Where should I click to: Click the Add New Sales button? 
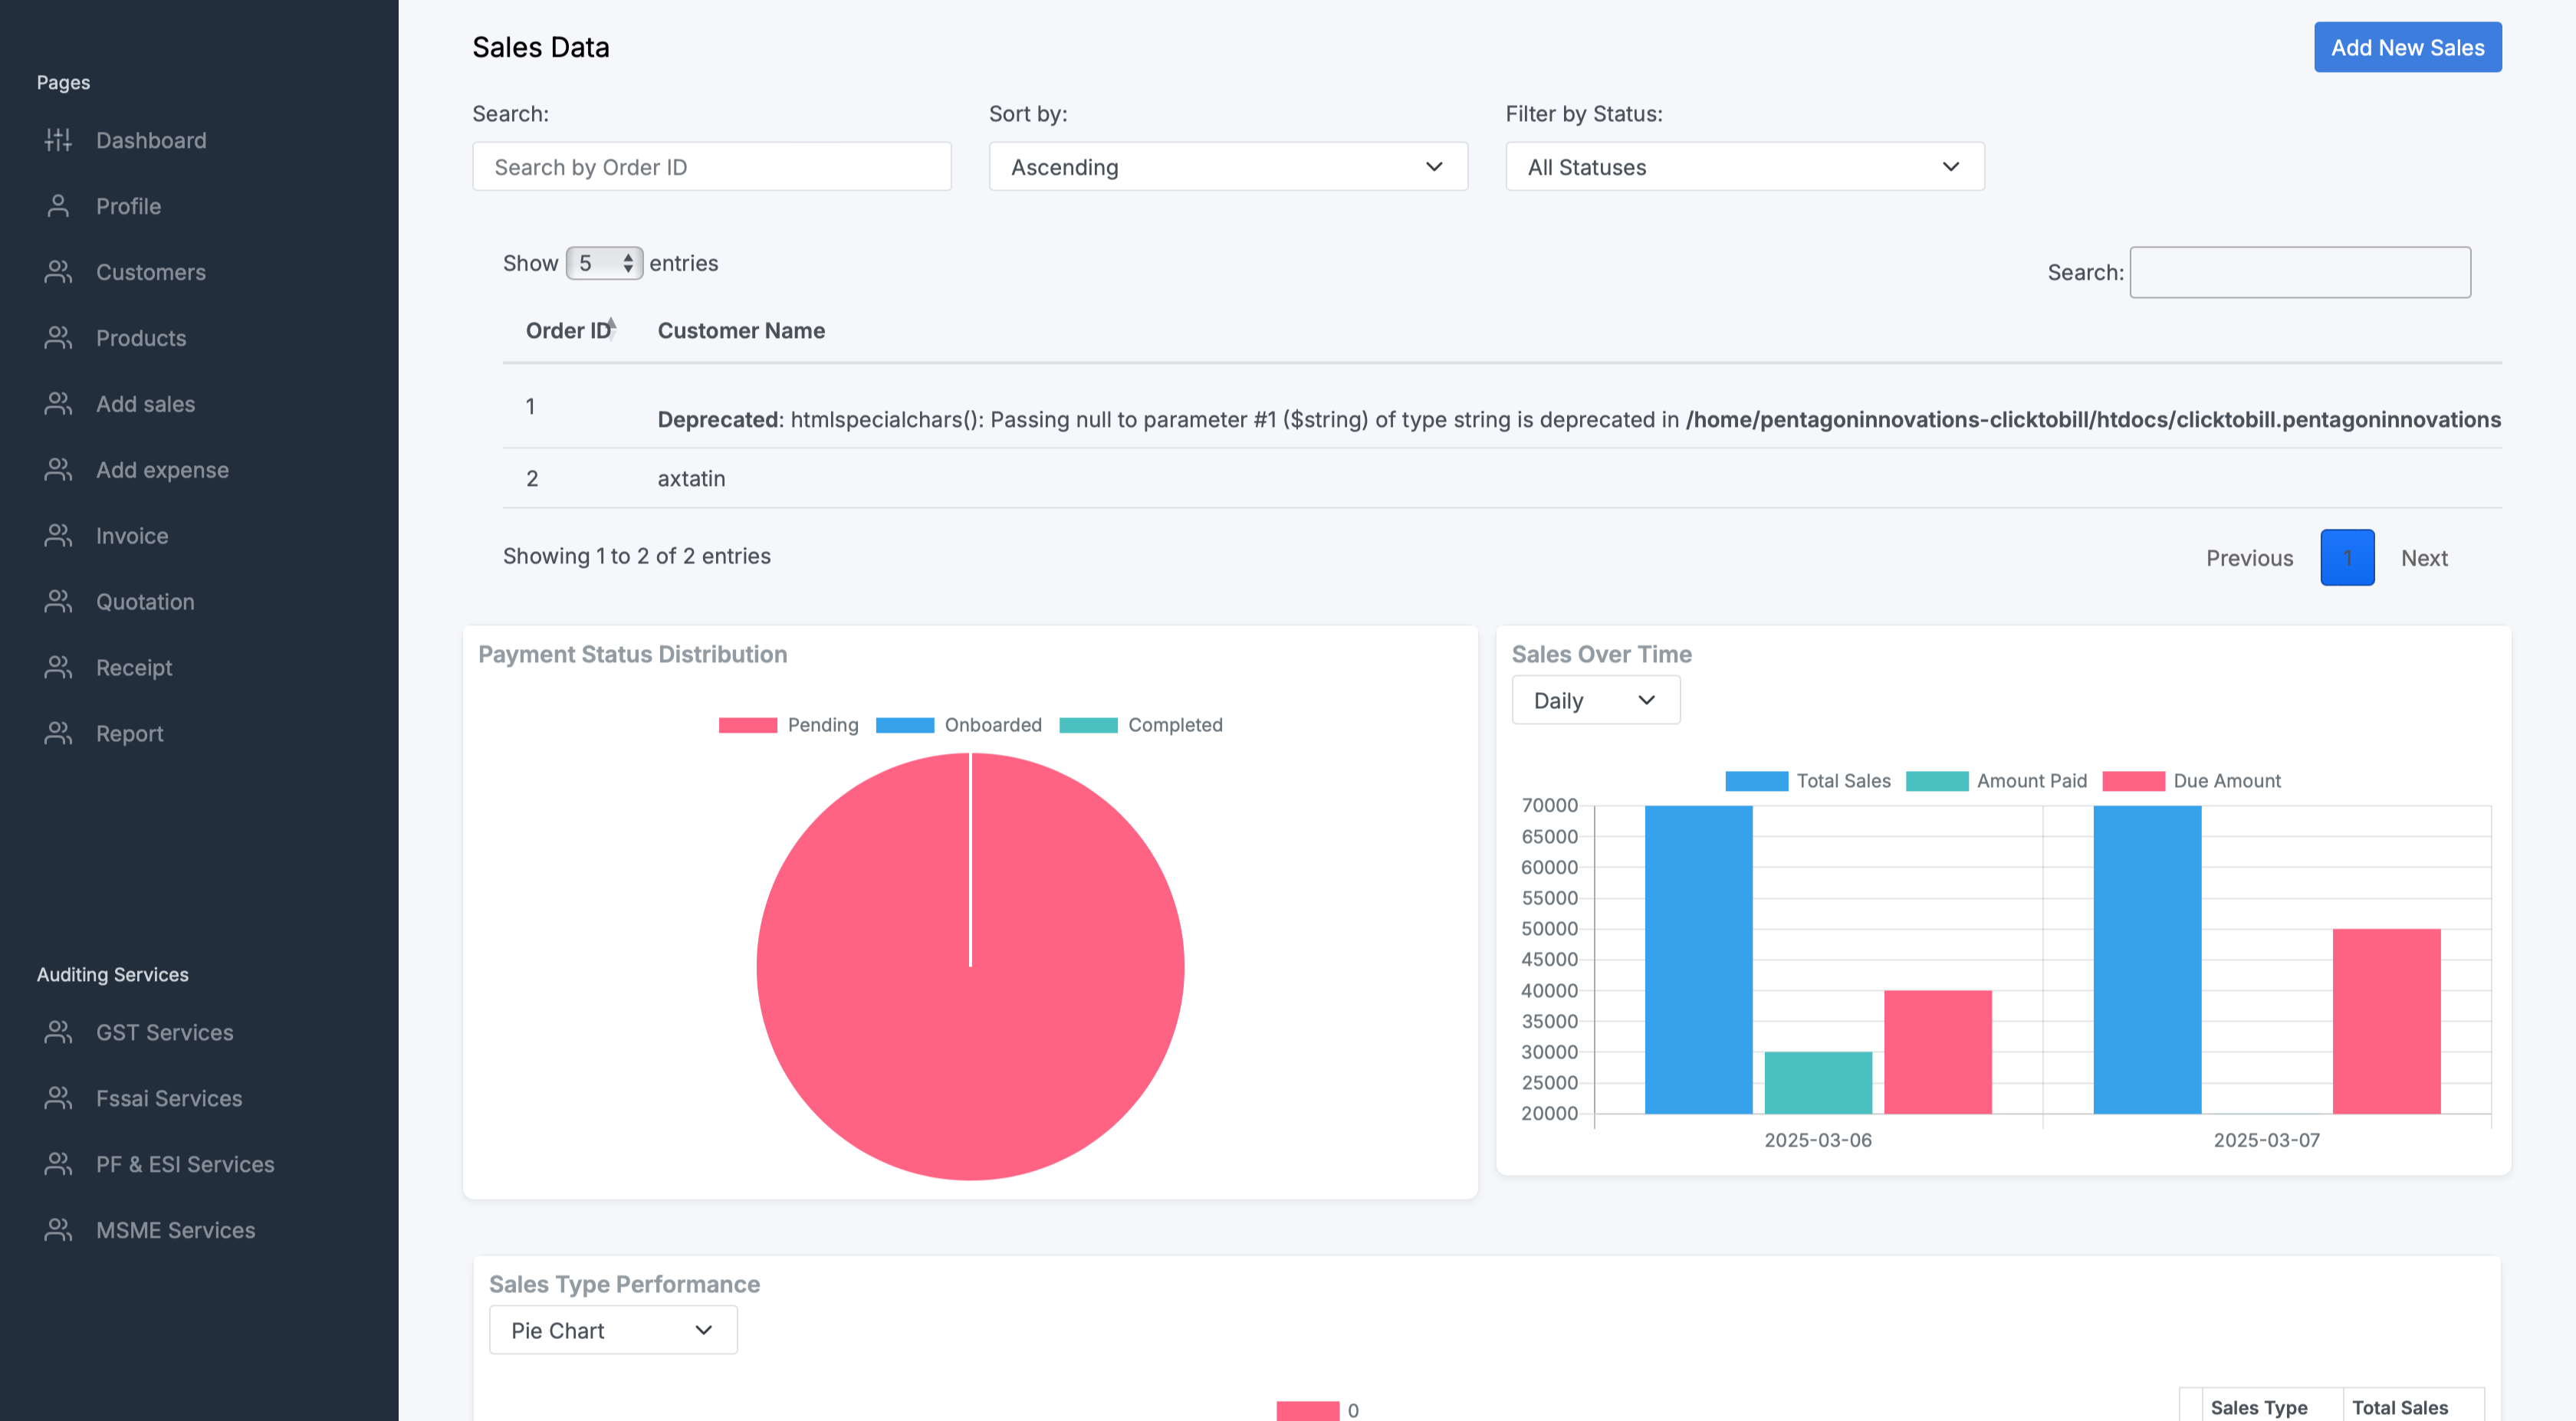pyautogui.click(x=2407, y=47)
